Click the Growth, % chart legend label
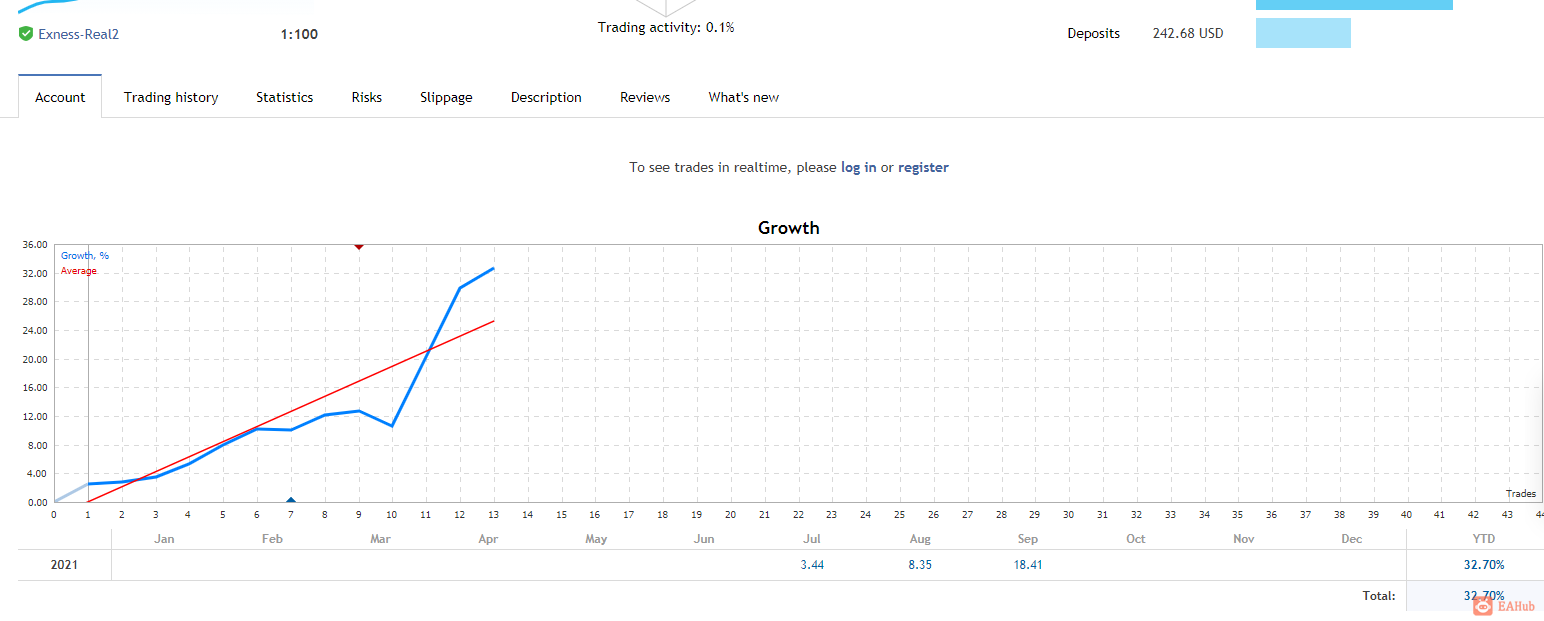1544x621 pixels. (85, 256)
